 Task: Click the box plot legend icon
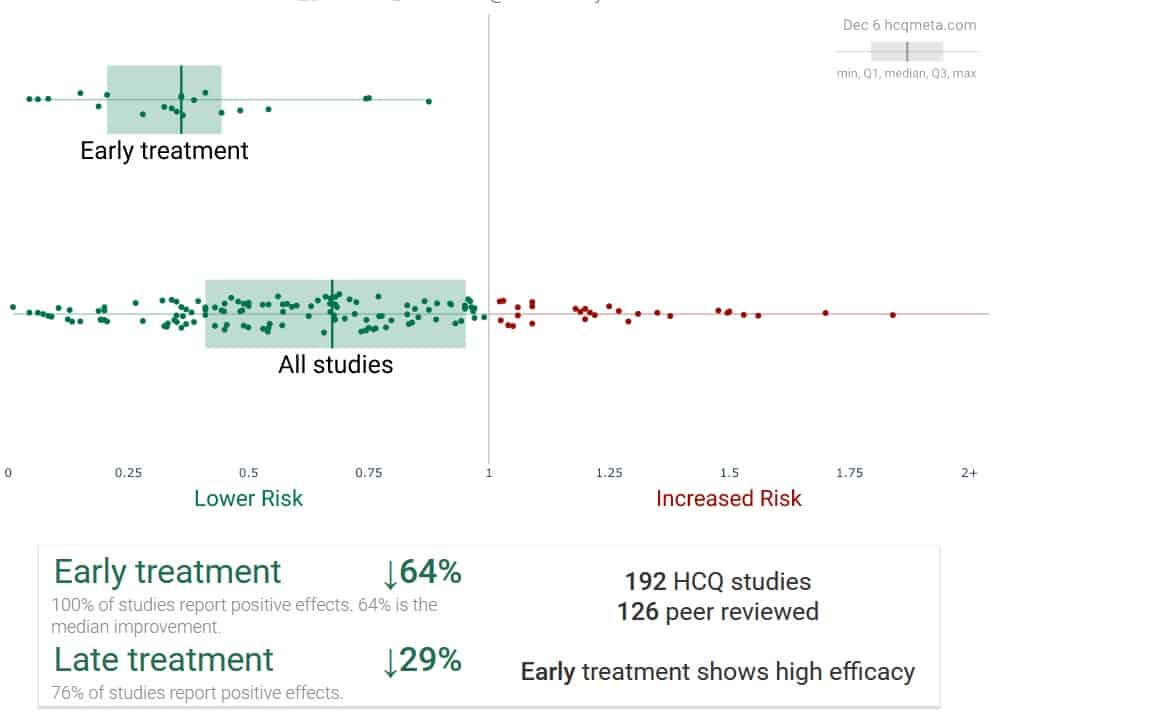(x=907, y=51)
